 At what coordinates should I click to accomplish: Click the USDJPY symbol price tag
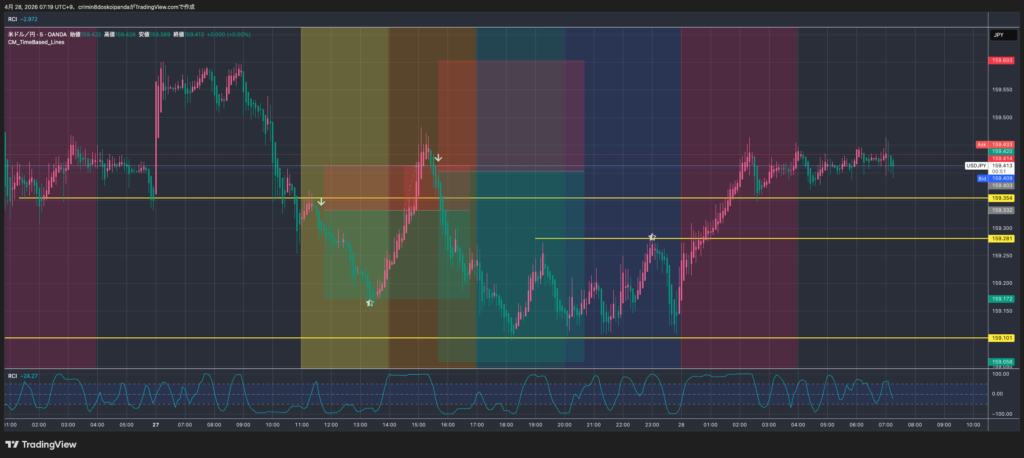977,165
